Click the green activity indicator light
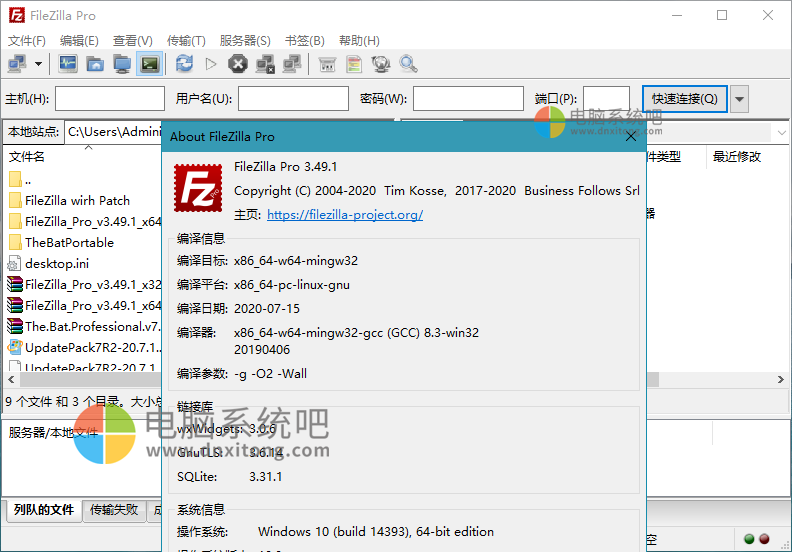Screen dimensions: 792x552 coord(749,539)
